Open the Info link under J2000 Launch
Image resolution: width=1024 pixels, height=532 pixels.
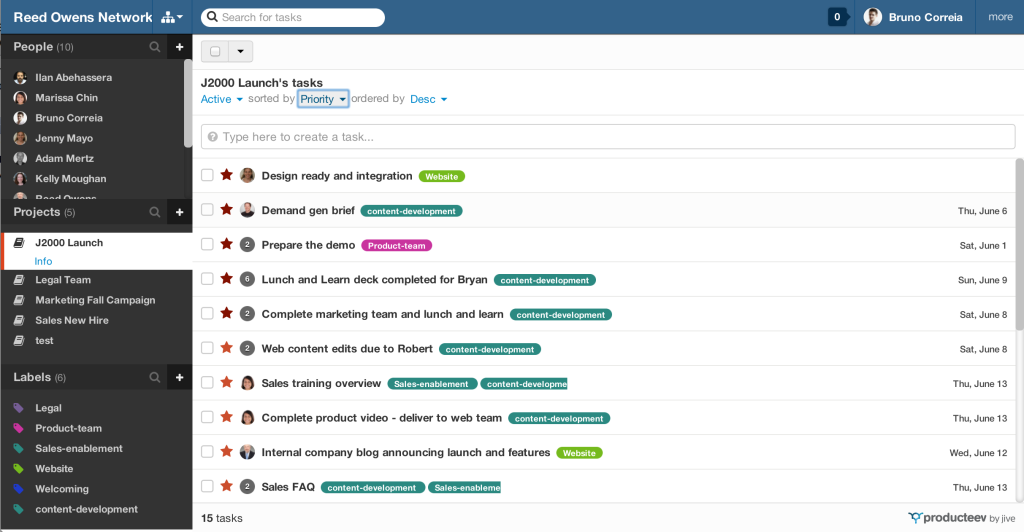(43, 261)
